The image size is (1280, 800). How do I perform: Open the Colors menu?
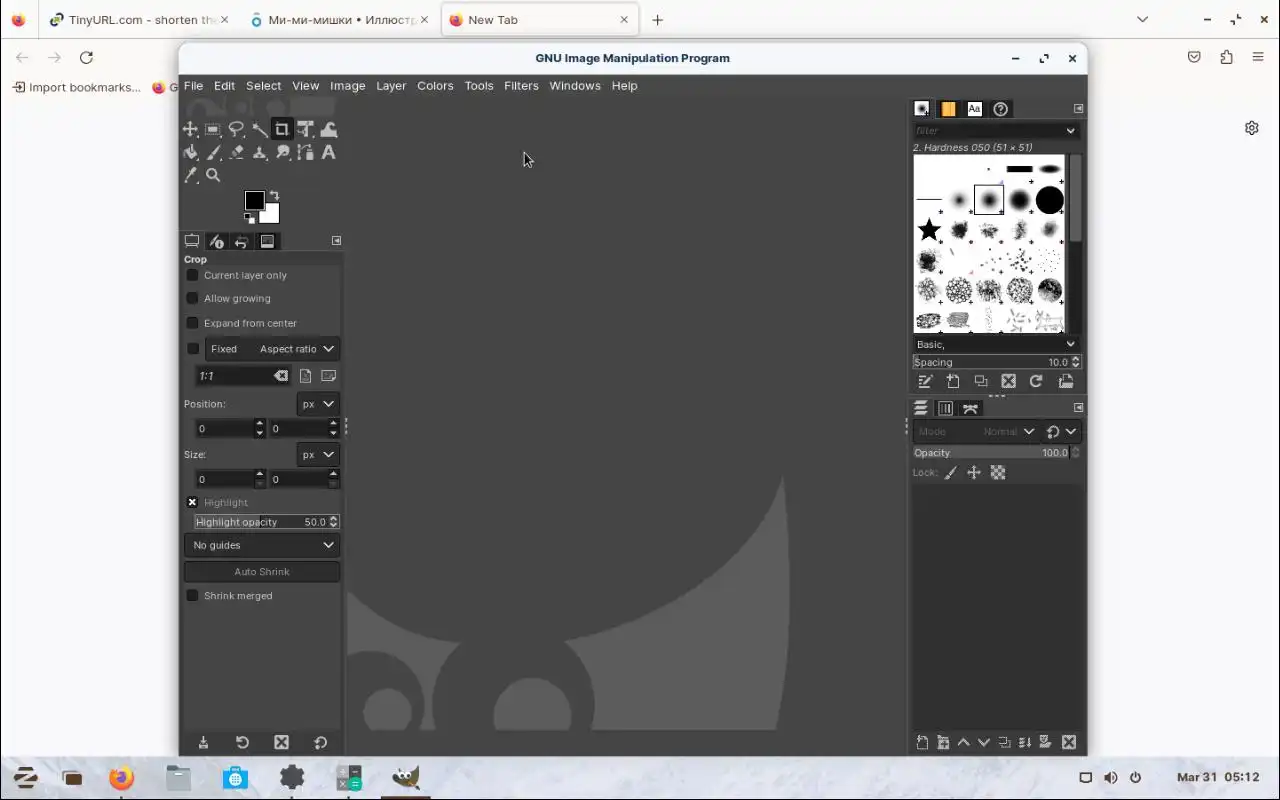click(x=435, y=86)
